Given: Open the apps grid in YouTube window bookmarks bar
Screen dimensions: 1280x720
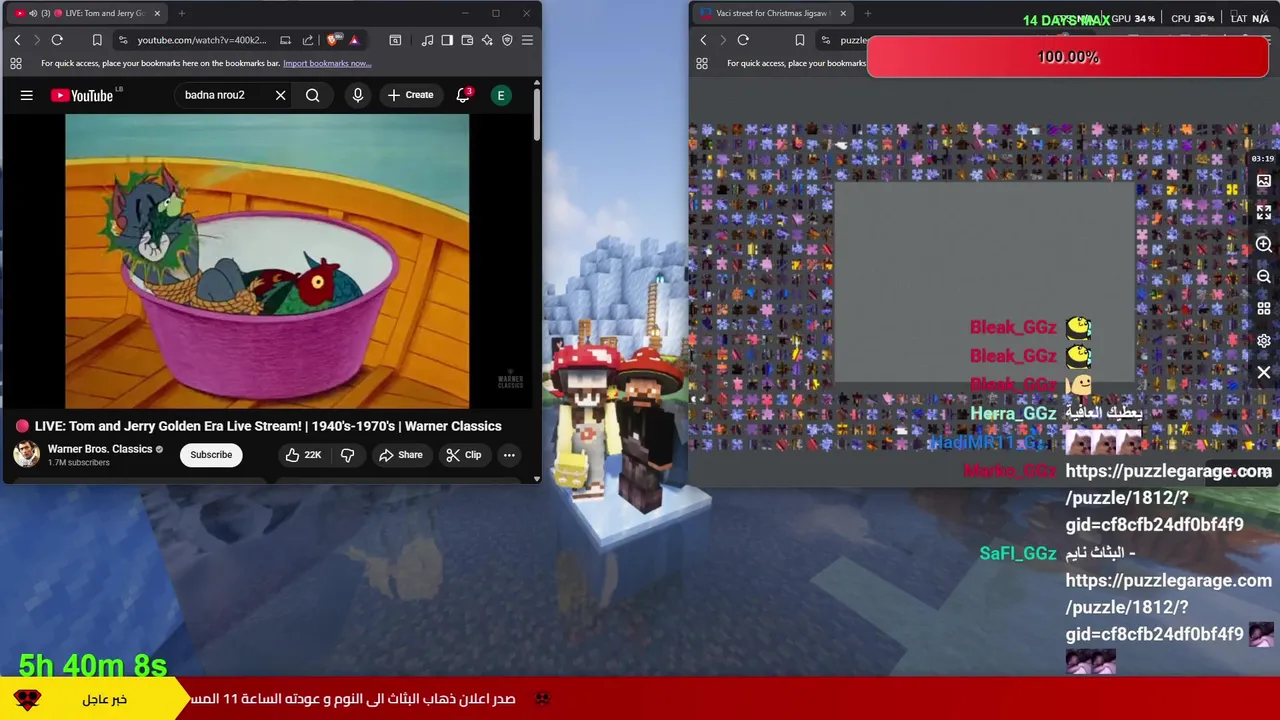Looking at the screenshot, I should coord(16,63).
